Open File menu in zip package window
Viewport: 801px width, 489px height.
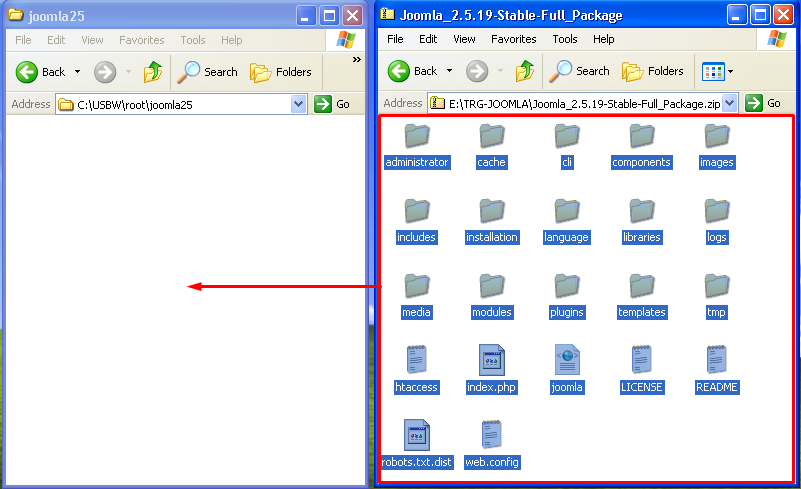395,39
